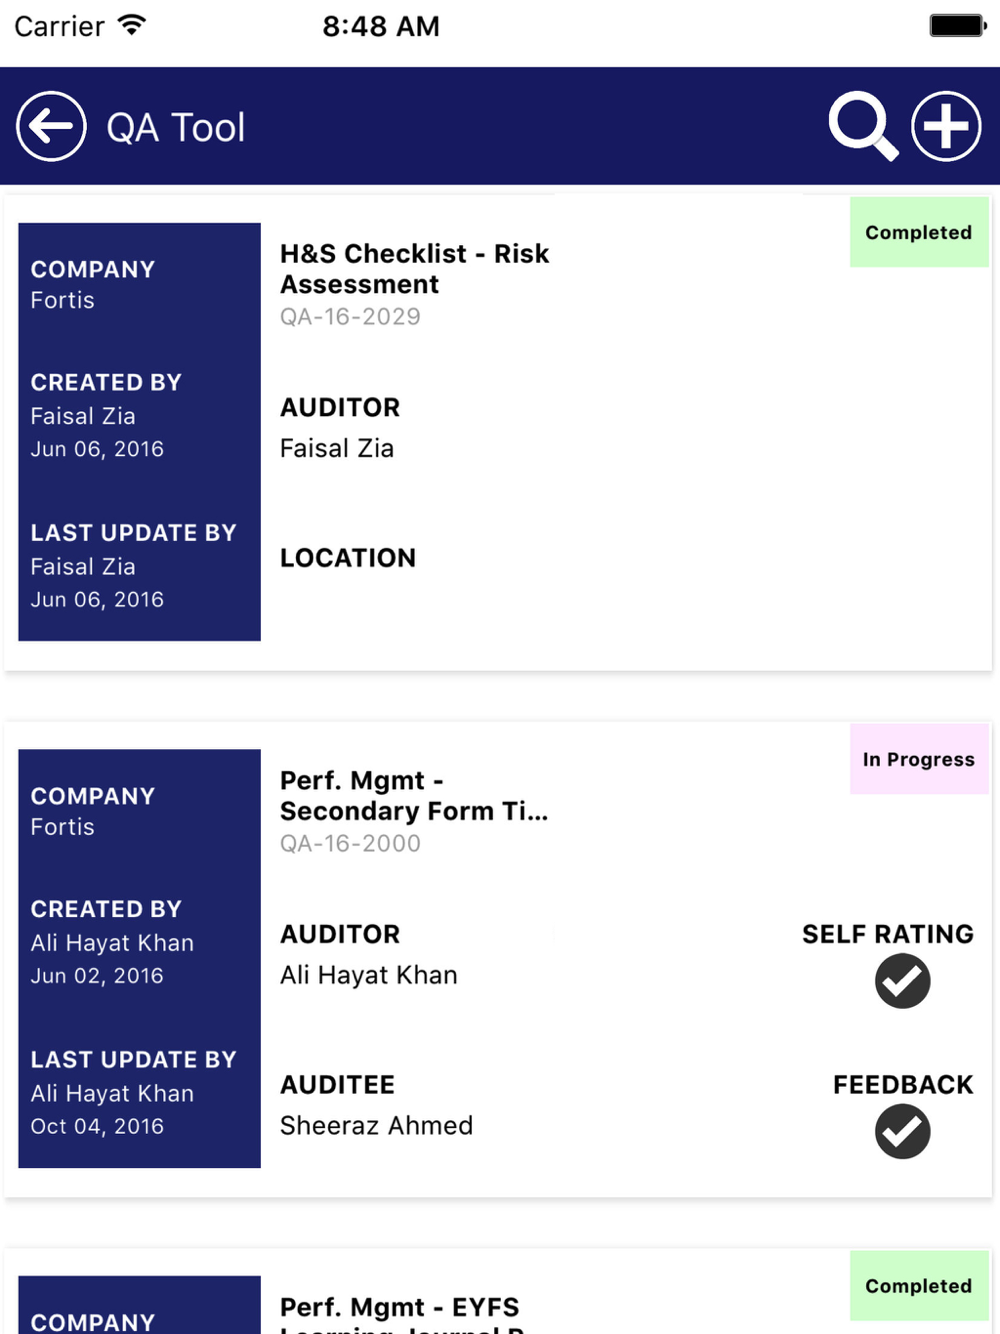Toggle the Self Rating checkmark
Viewport: 1000px width, 1334px height.
click(x=902, y=981)
